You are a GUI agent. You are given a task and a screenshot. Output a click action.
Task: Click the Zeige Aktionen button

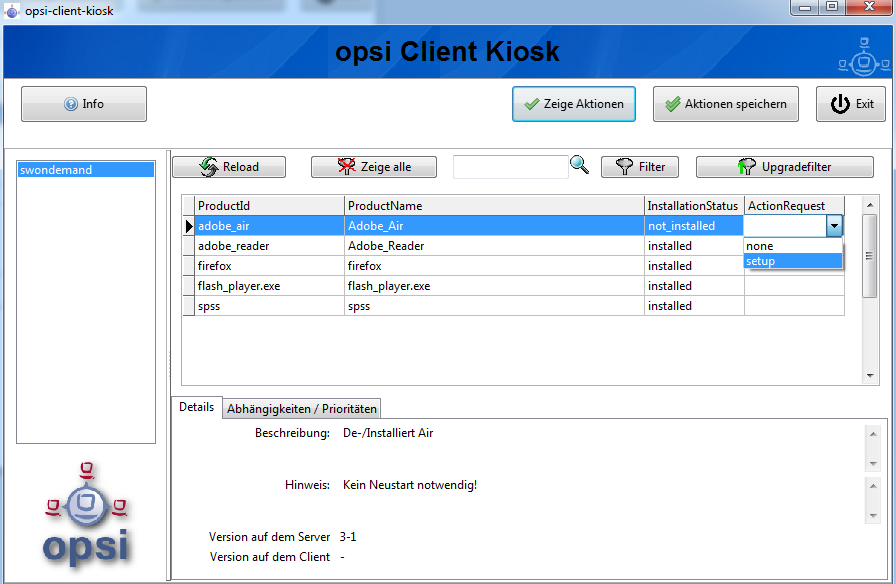[574, 104]
